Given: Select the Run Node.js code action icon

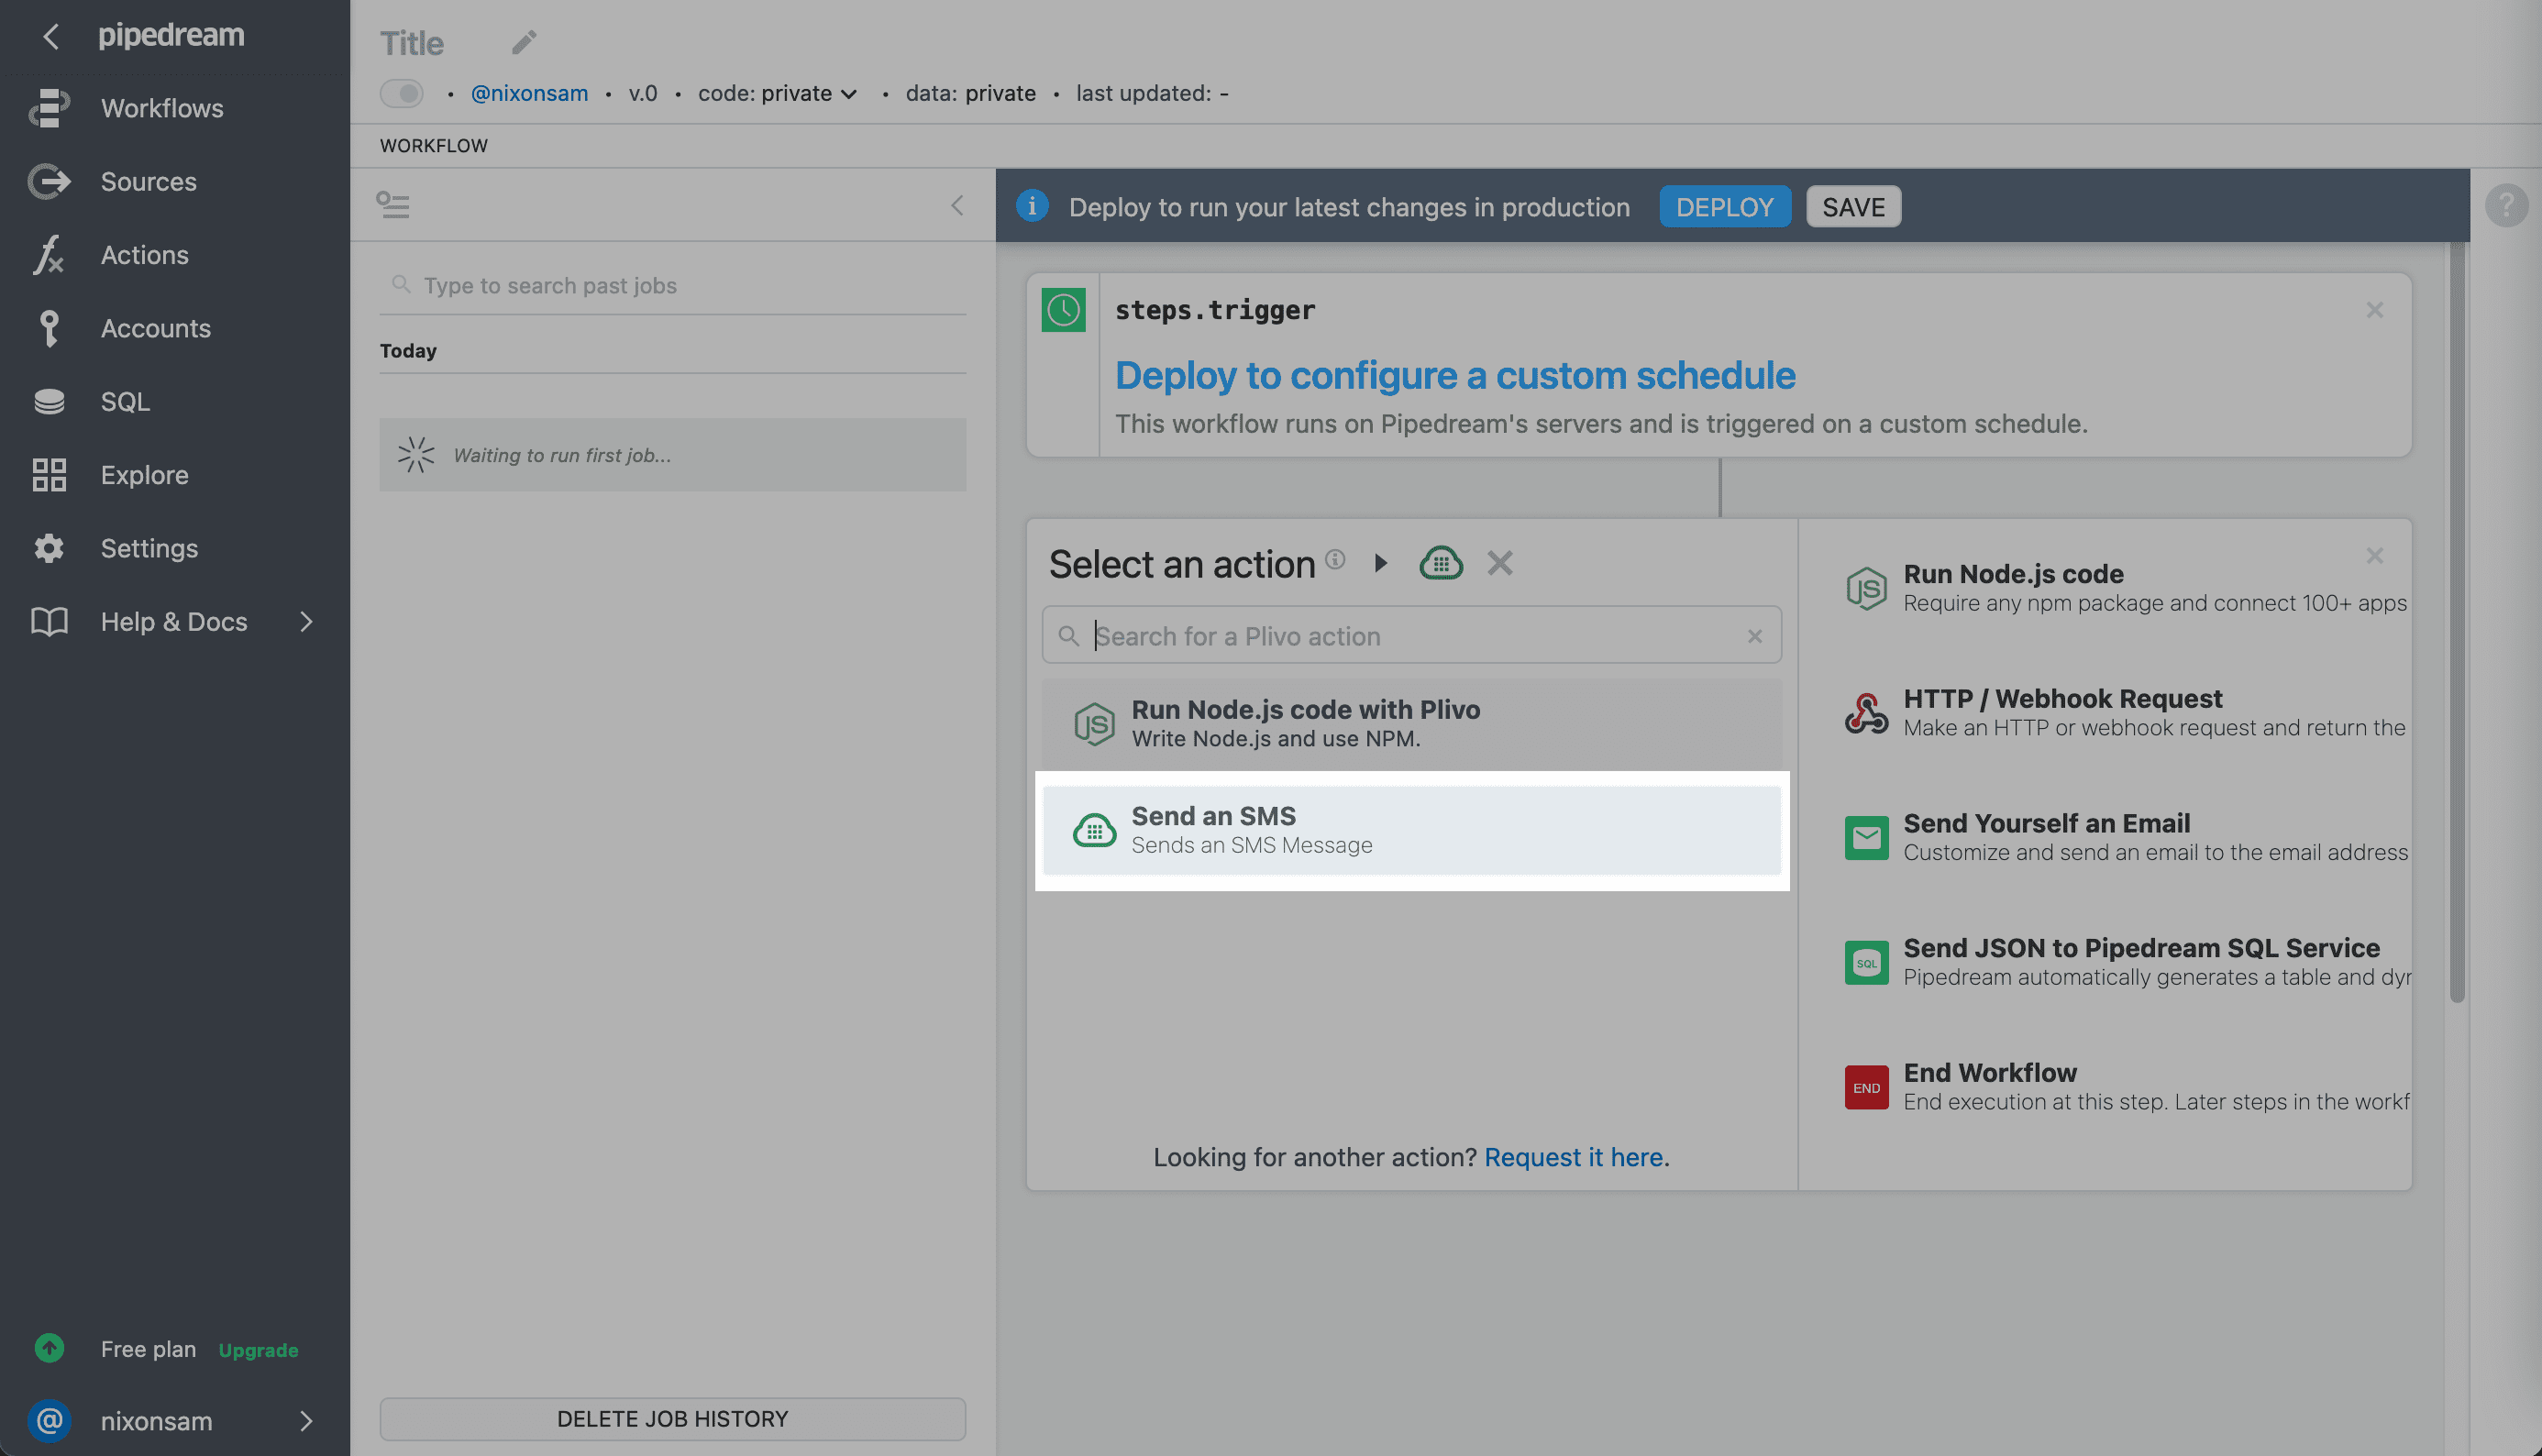Looking at the screenshot, I should tap(1866, 588).
